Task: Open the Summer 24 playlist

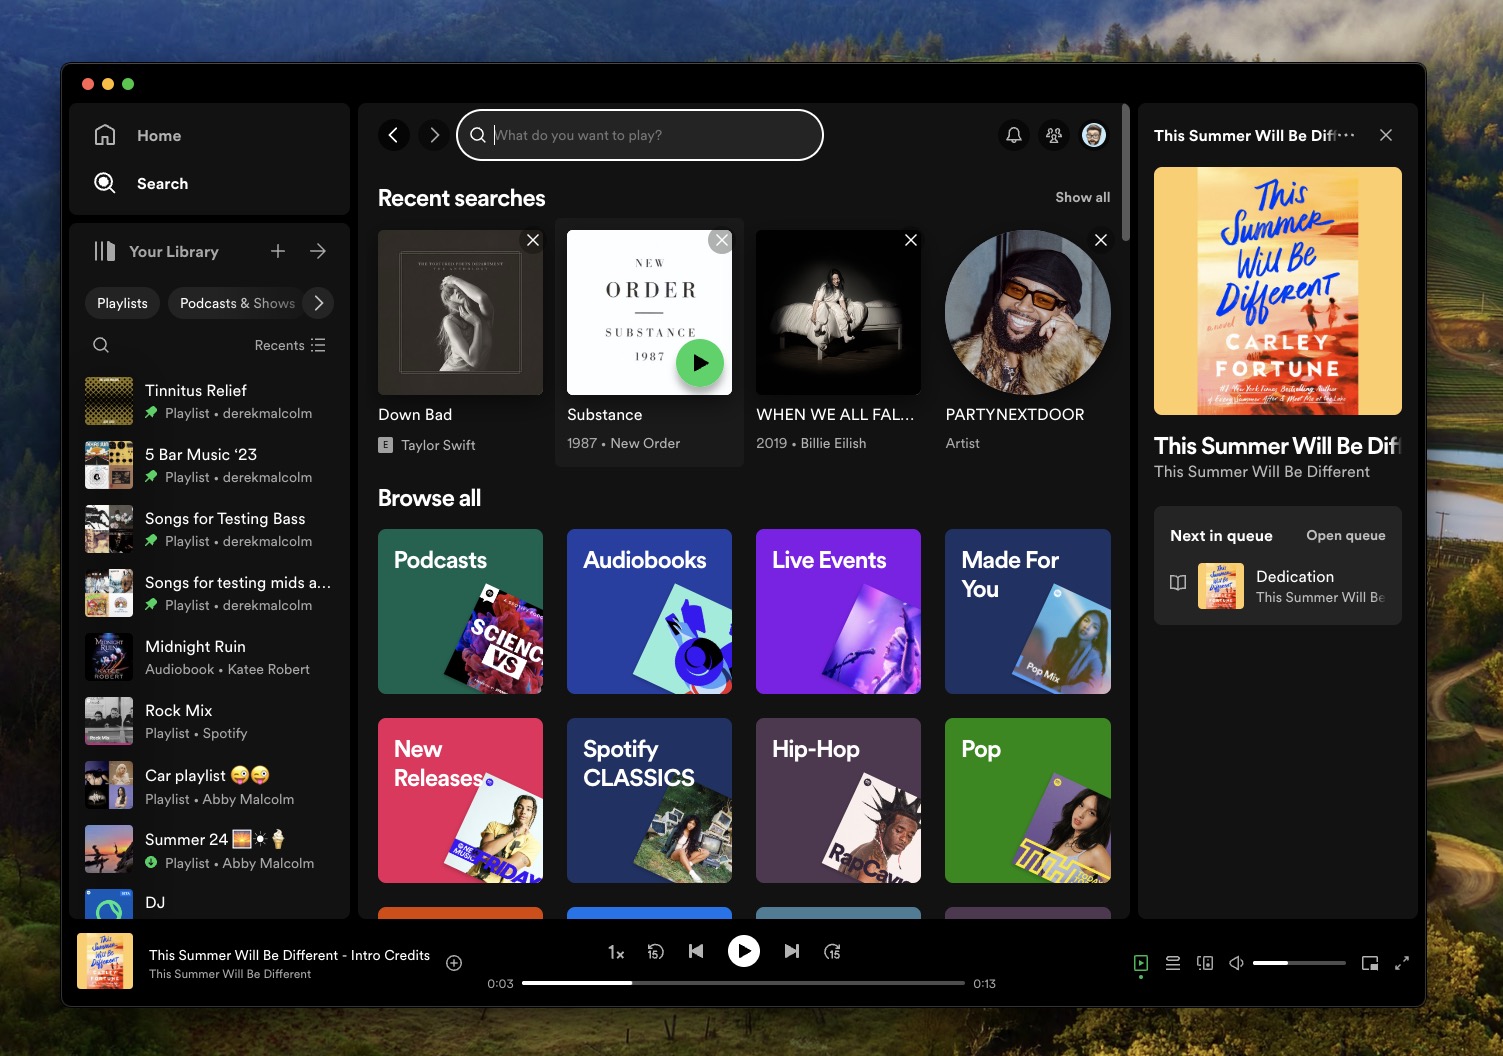Action: [210, 849]
